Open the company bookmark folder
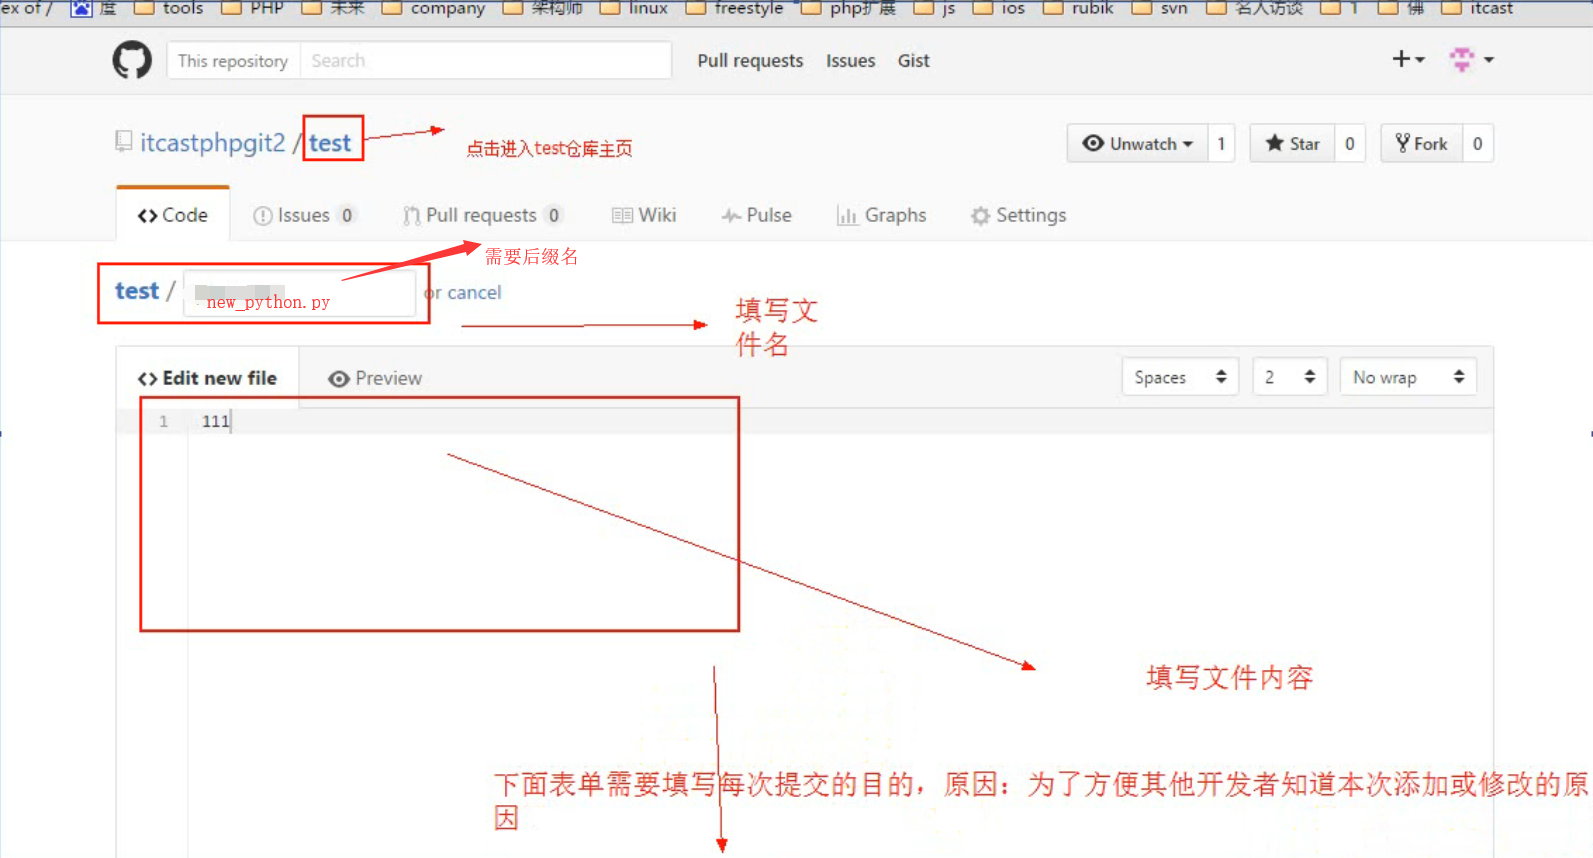 (434, 8)
